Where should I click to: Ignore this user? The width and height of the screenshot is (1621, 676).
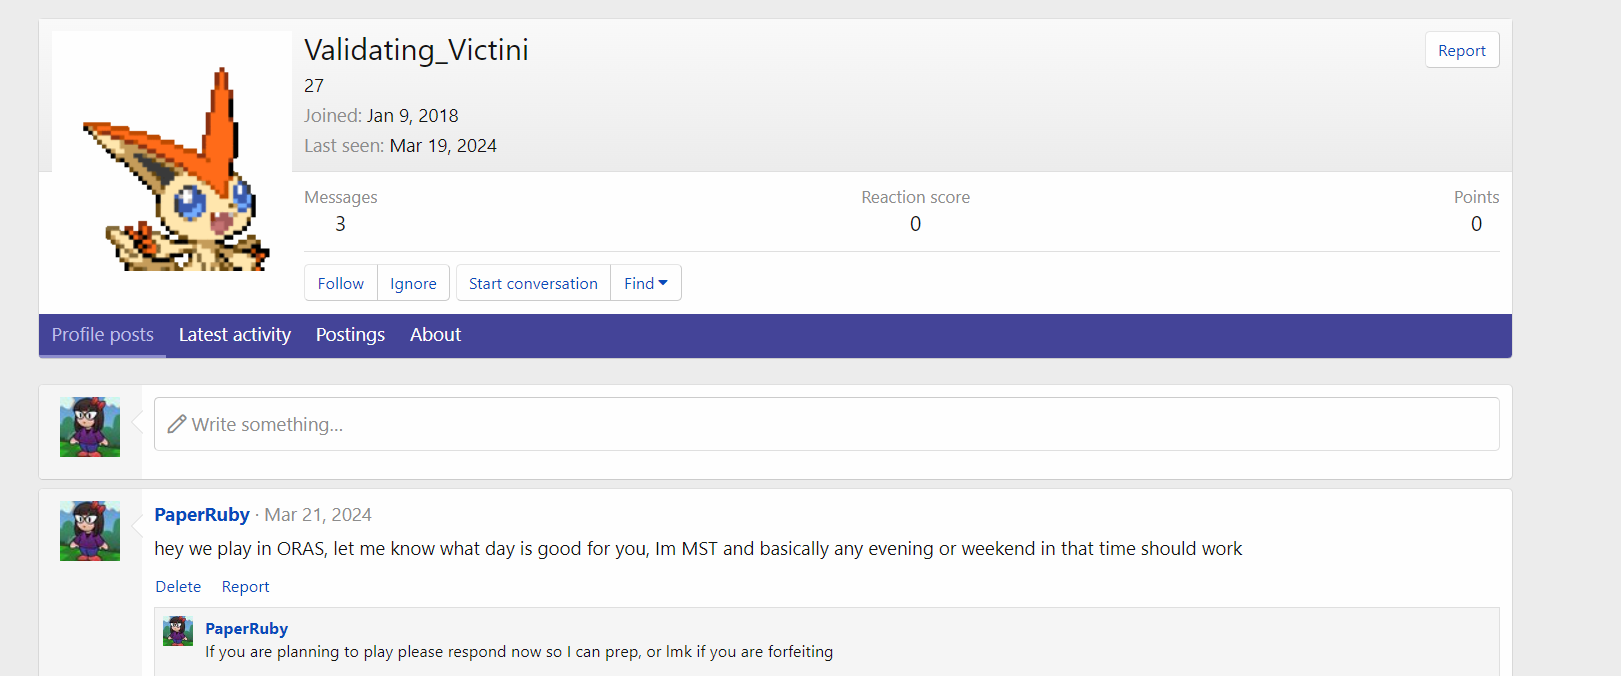coord(413,283)
